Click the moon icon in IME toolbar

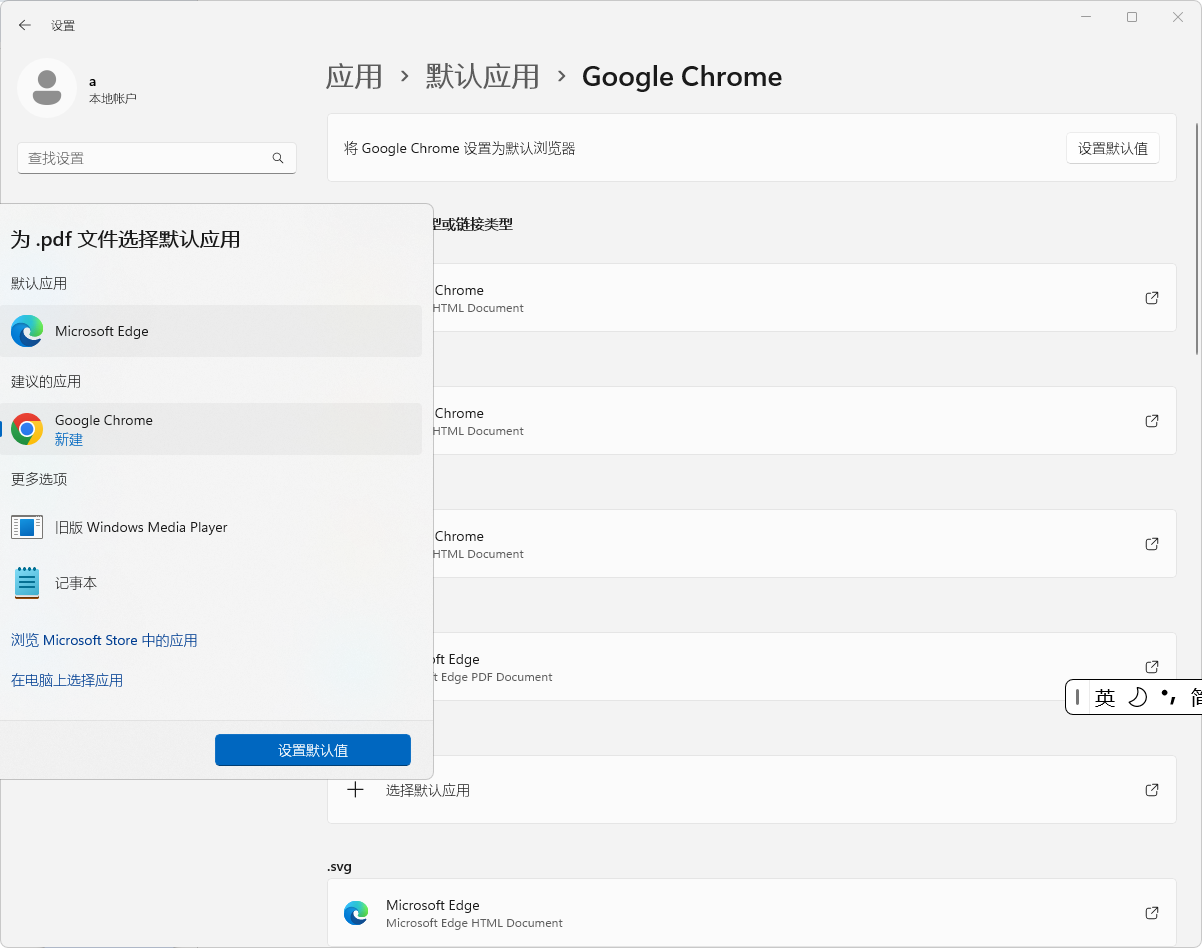tap(1137, 698)
